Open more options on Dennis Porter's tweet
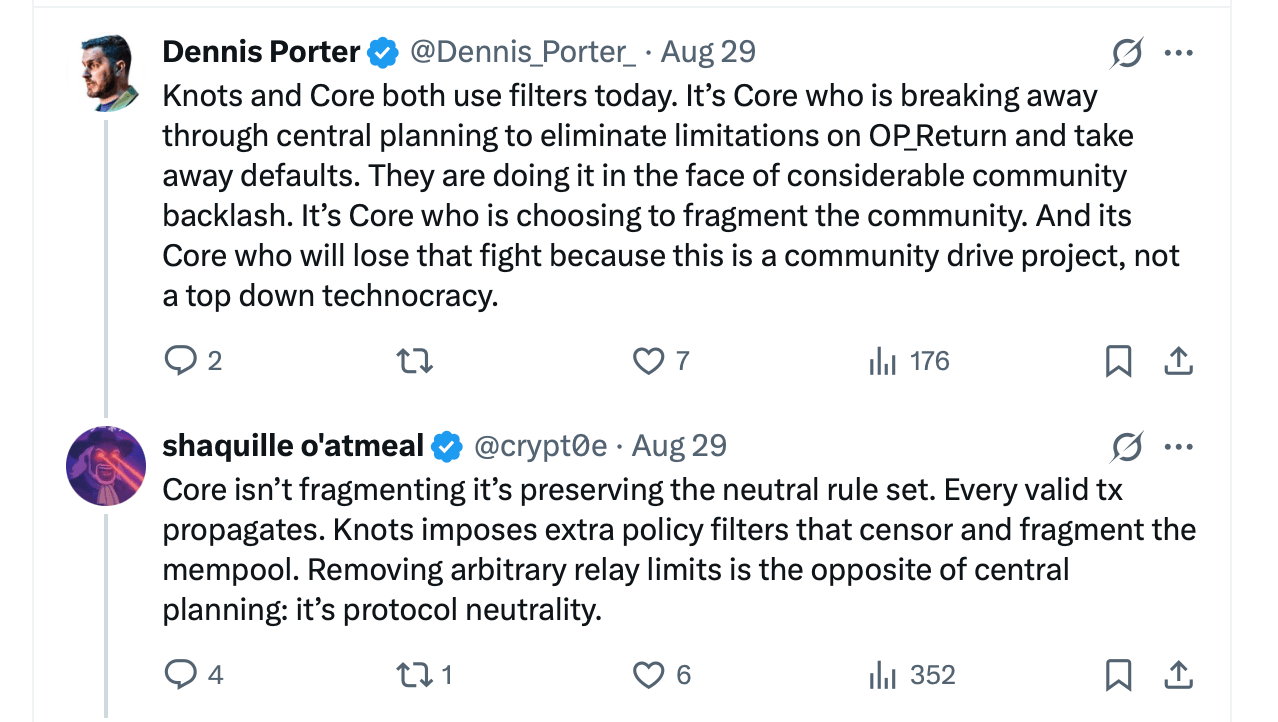Screen dimensions: 1278x722 [x=1179, y=53]
